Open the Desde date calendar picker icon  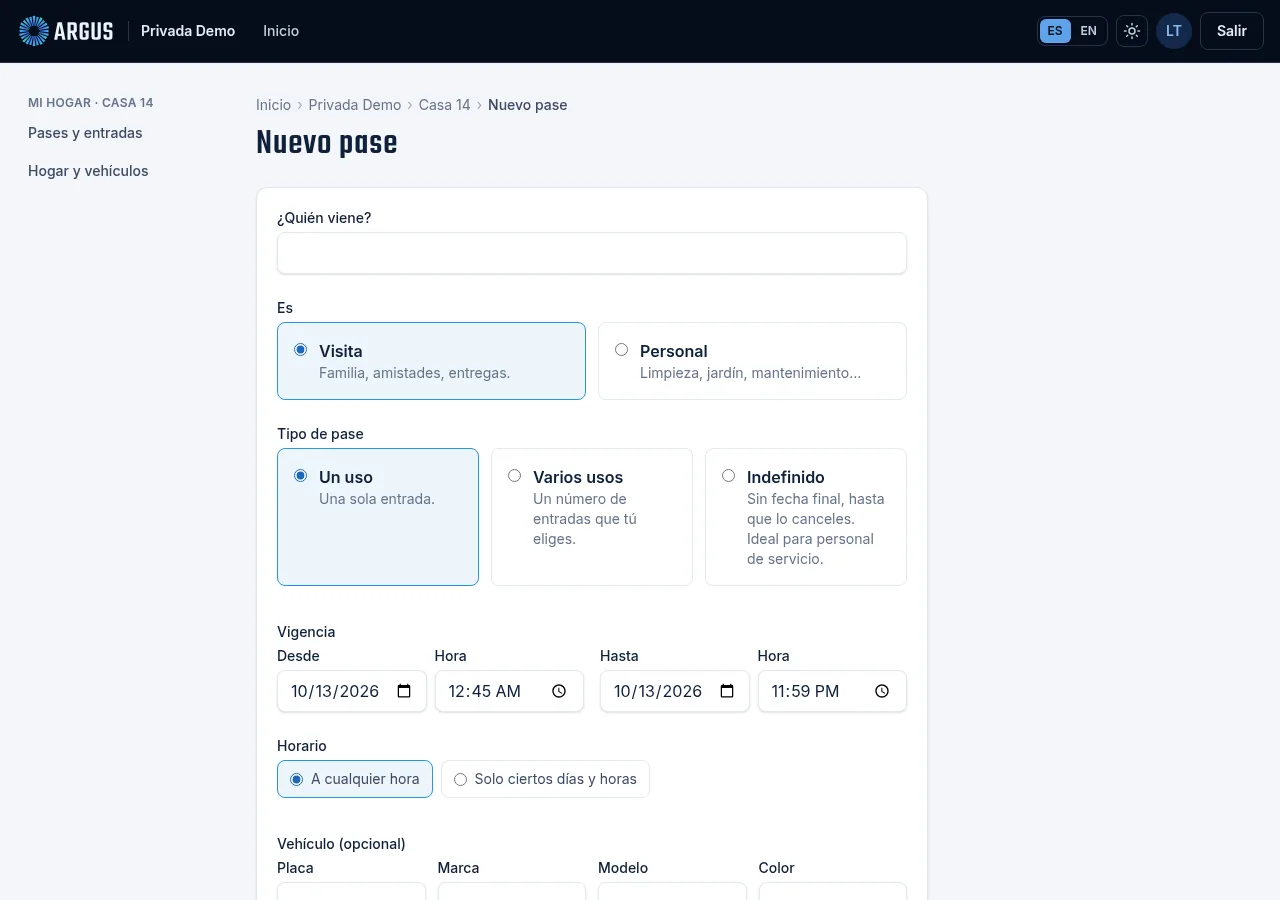tap(404, 691)
